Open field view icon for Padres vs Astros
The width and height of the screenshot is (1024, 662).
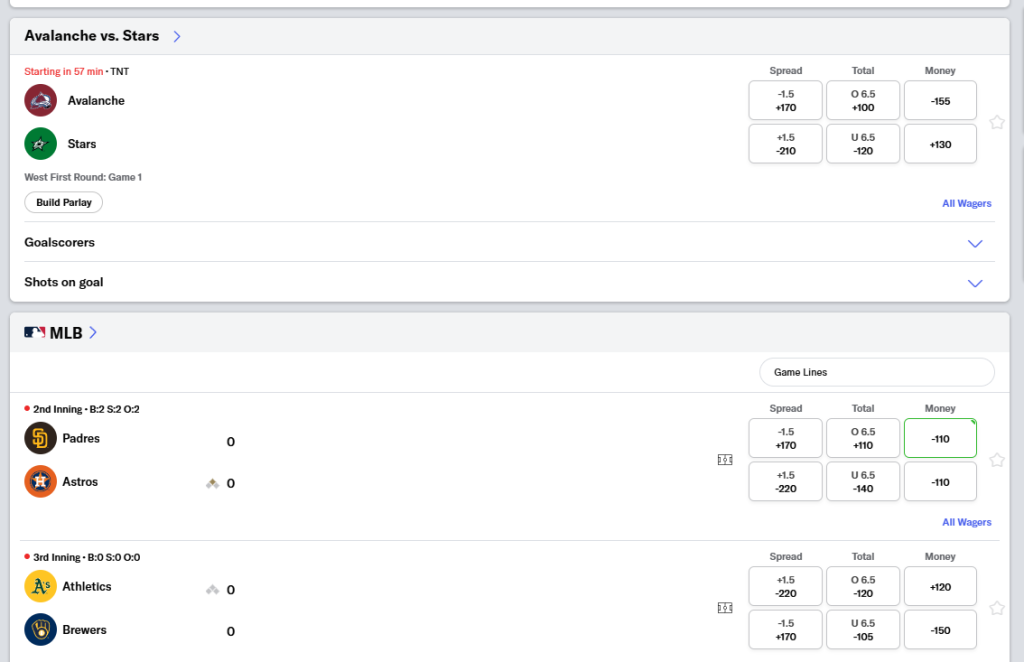(725, 460)
